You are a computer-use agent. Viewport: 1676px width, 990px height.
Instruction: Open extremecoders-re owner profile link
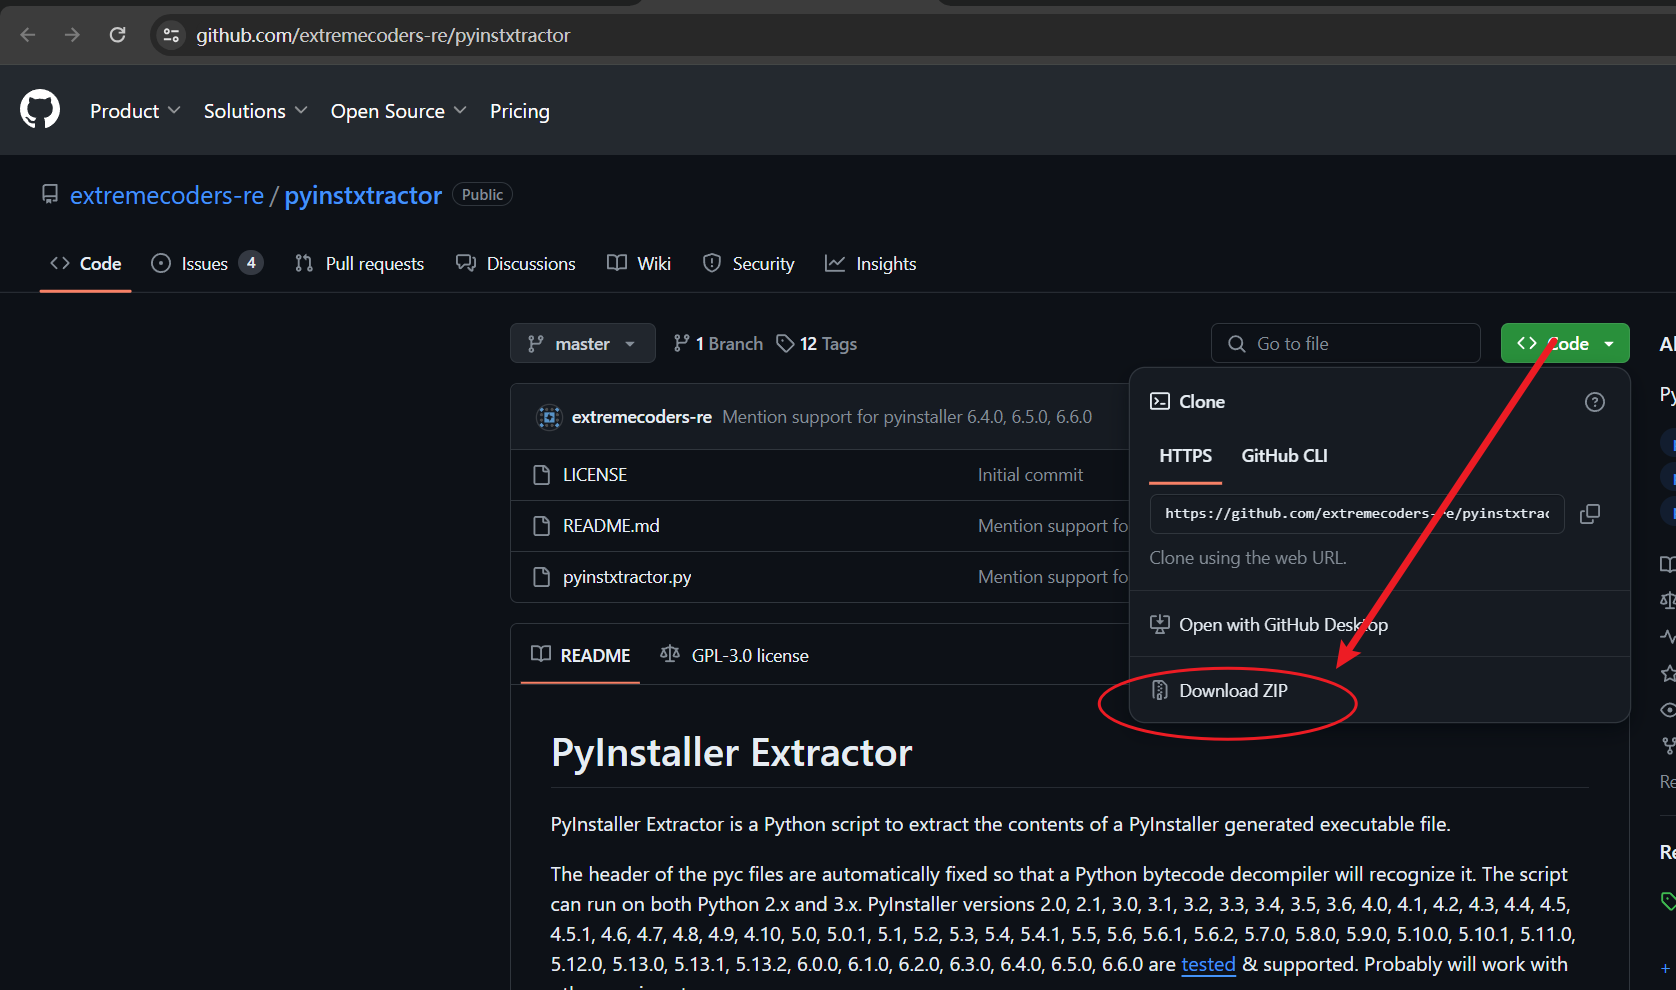click(x=167, y=195)
